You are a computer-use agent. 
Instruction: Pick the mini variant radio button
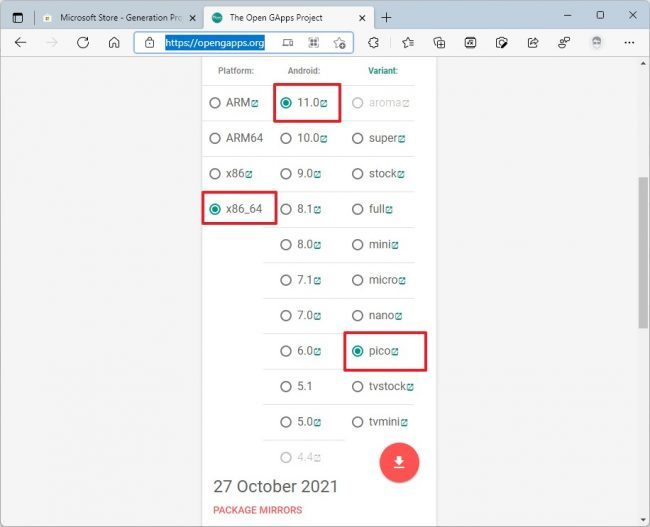click(x=357, y=245)
